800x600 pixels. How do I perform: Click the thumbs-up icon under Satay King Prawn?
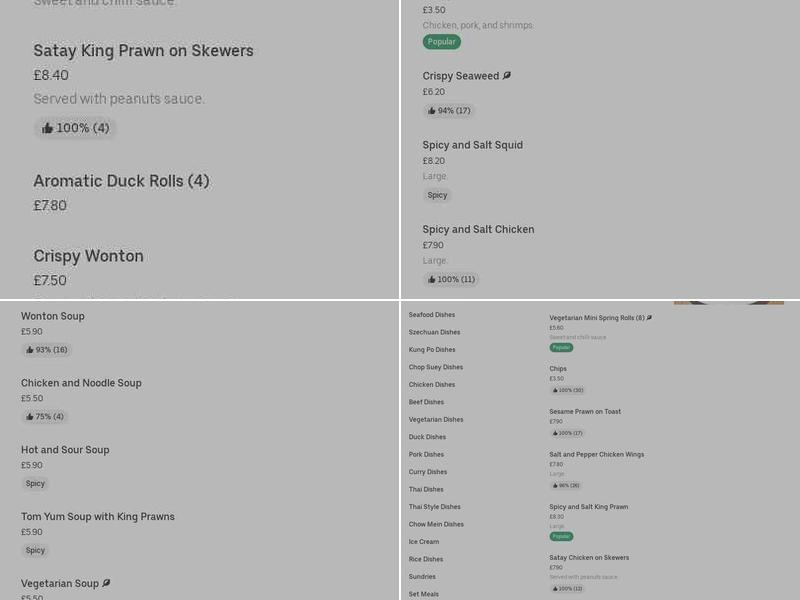coord(48,128)
